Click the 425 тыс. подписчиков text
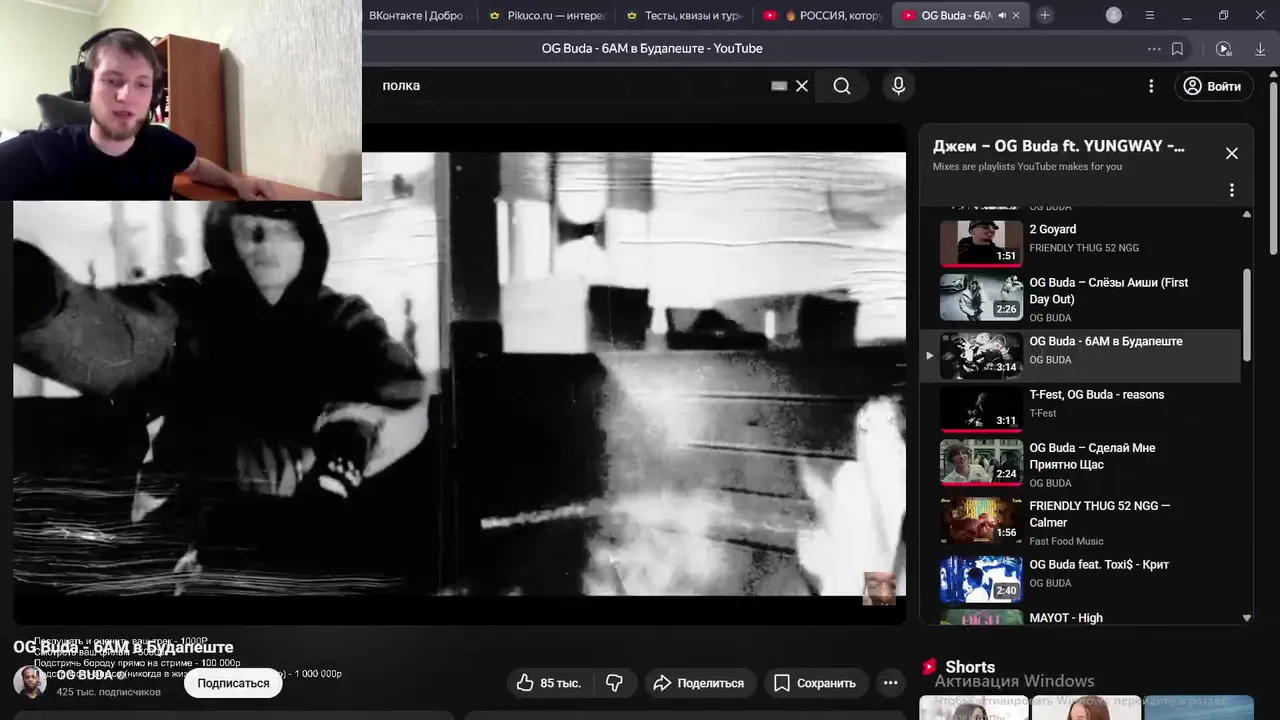 [x=108, y=692]
